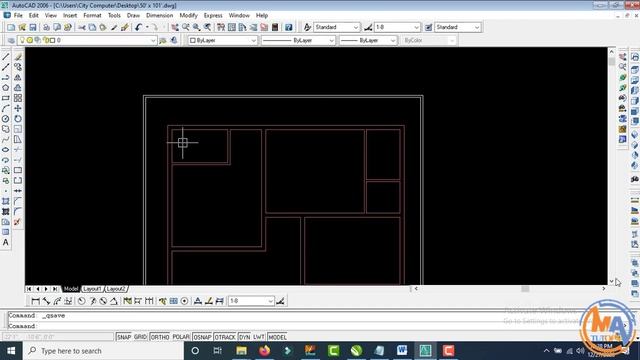Screen dimensions: 640x360
Task: Click the Zoom Realtime magnifier icon
Action: click(x=186, y=27)
